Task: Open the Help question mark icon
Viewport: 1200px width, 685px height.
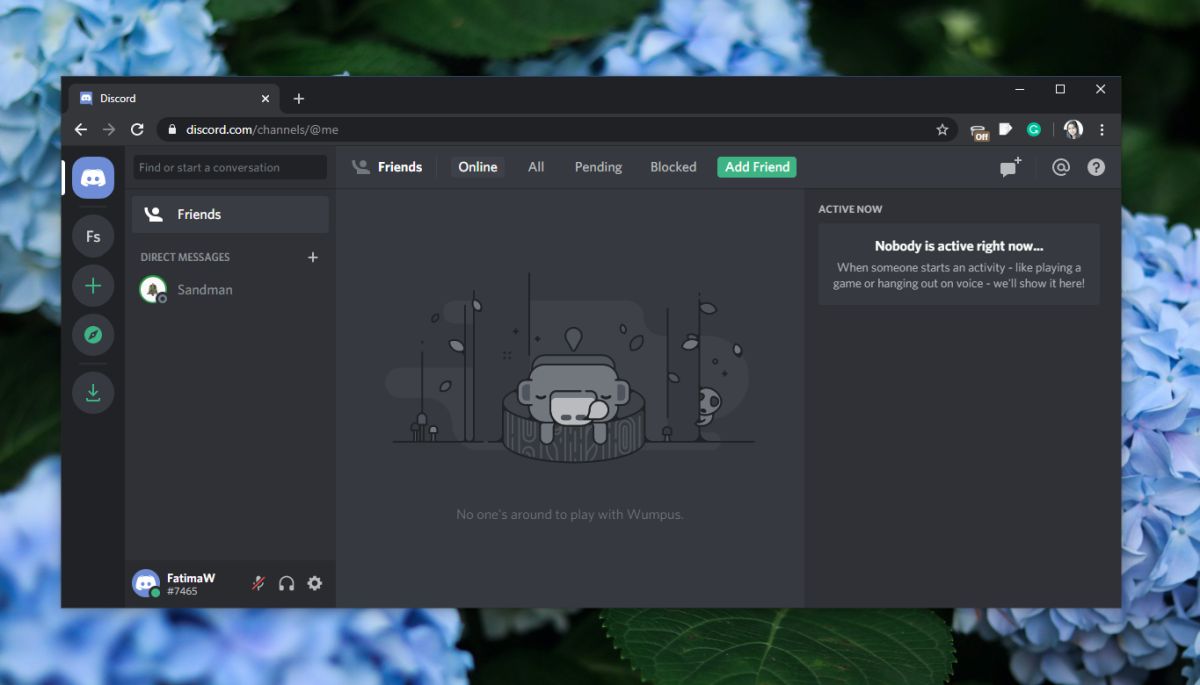Action: pos(1096,167)
